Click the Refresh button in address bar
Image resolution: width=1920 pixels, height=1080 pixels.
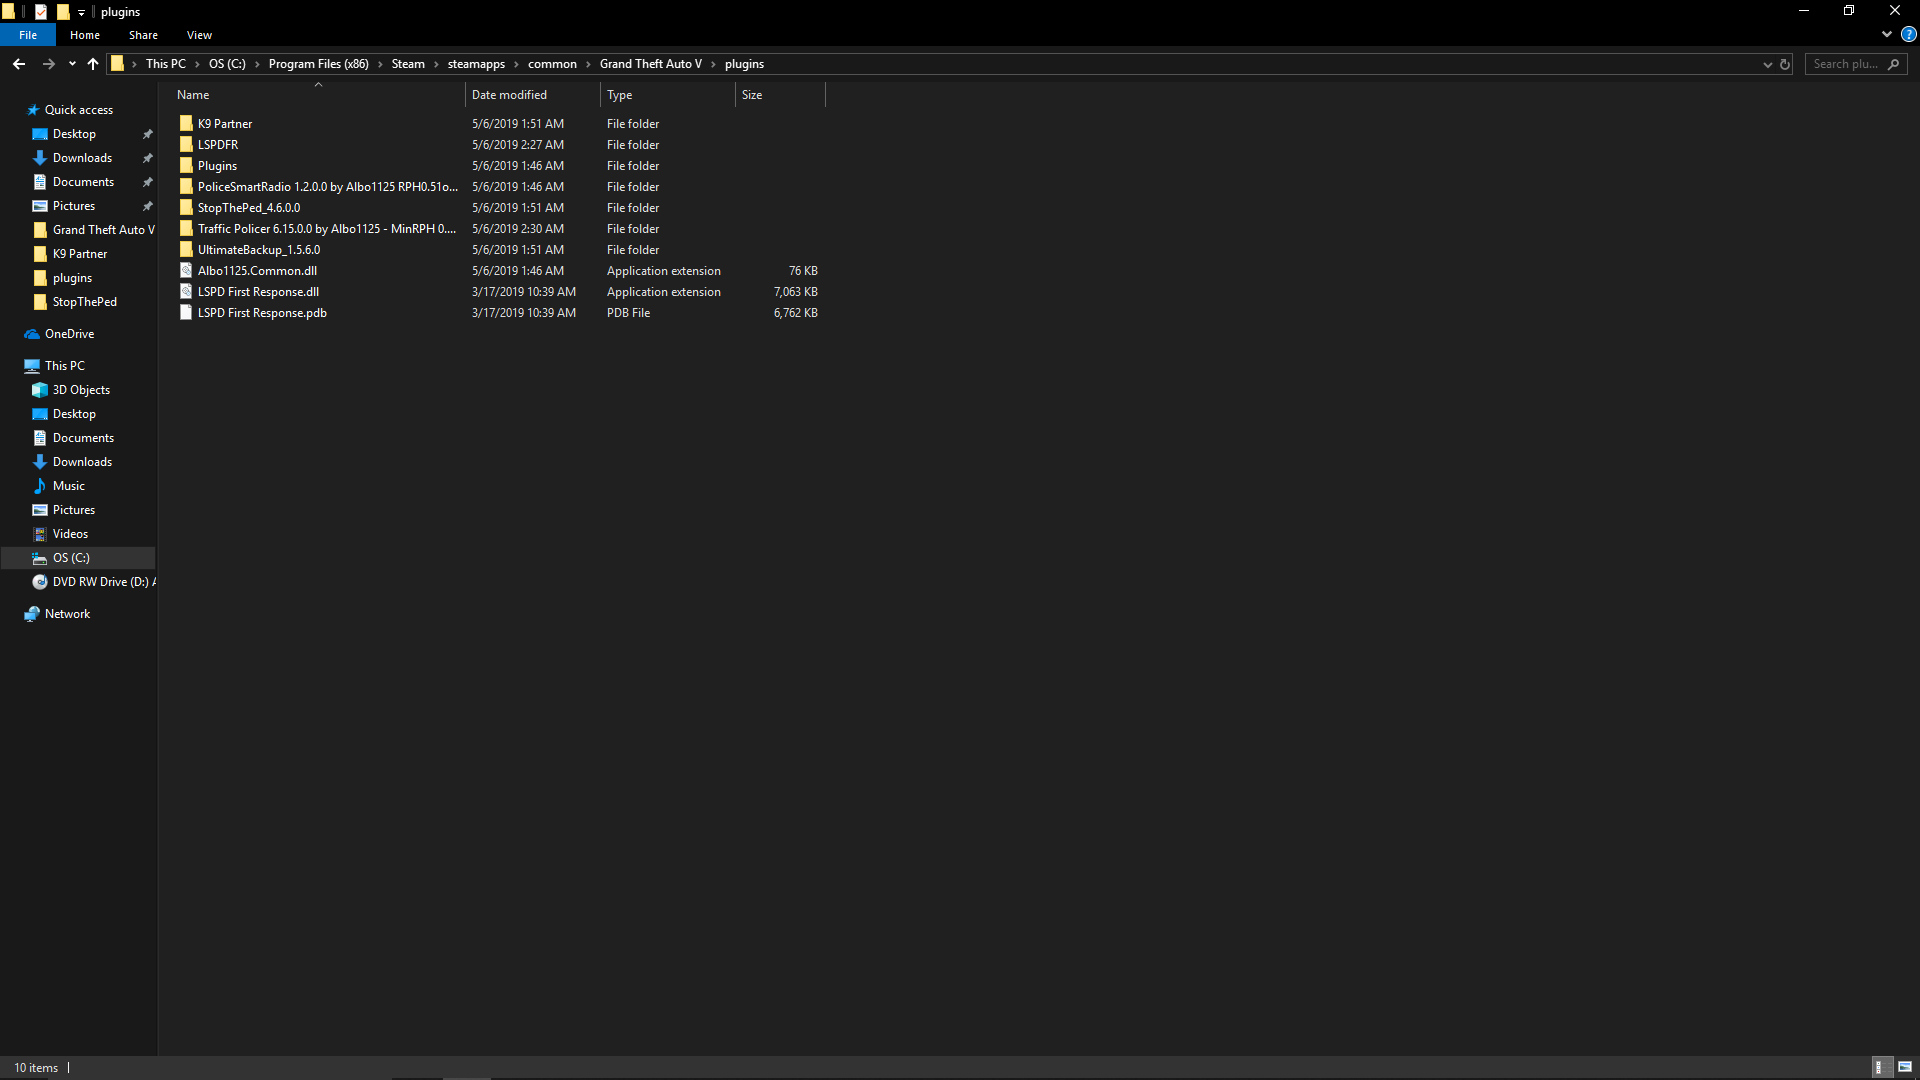click(x=1785, y=64)
